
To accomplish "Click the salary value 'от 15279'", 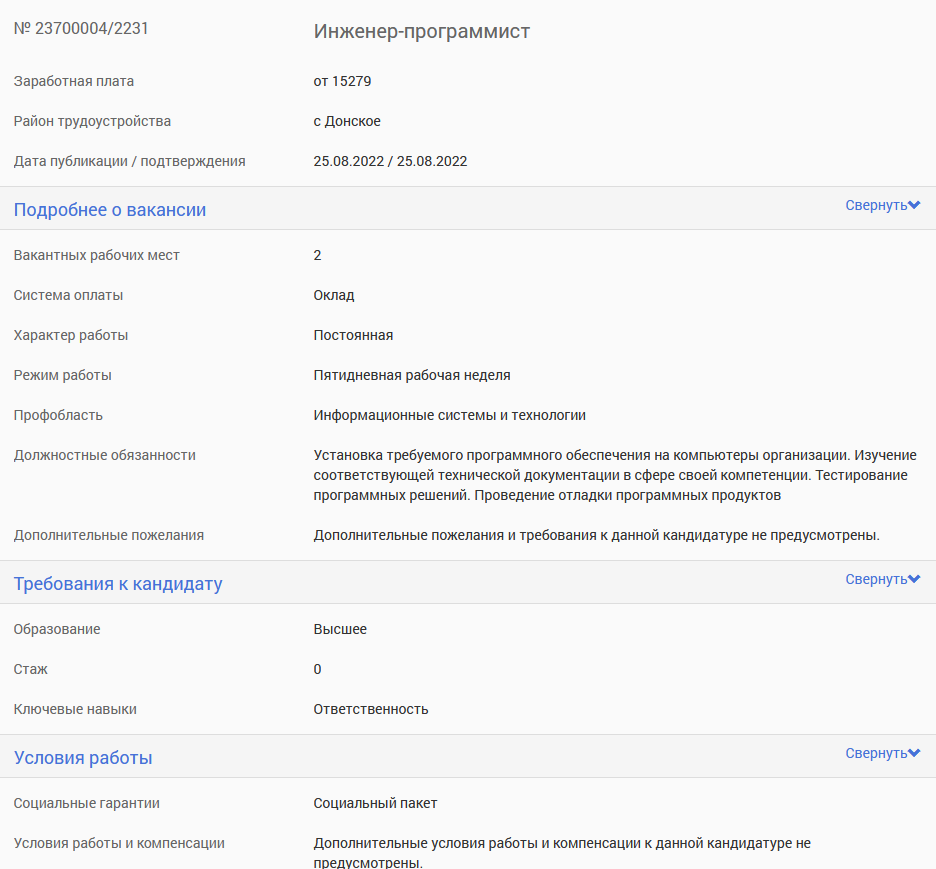I will point(342,81).
